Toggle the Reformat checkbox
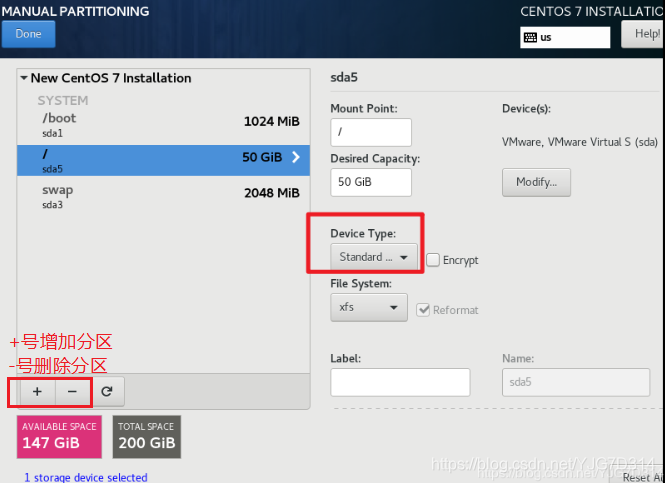The height and width of the screenshot is (483, 665). [423, 310]
